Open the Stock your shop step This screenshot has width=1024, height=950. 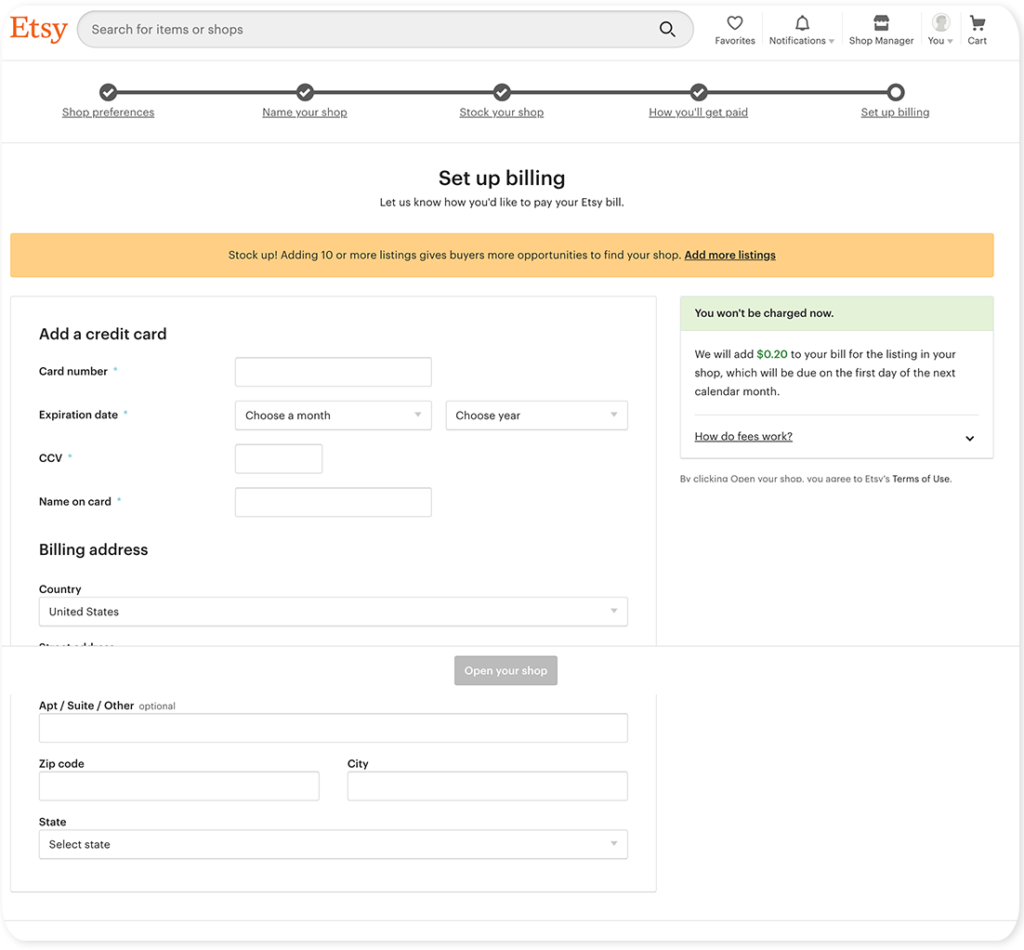502,112
